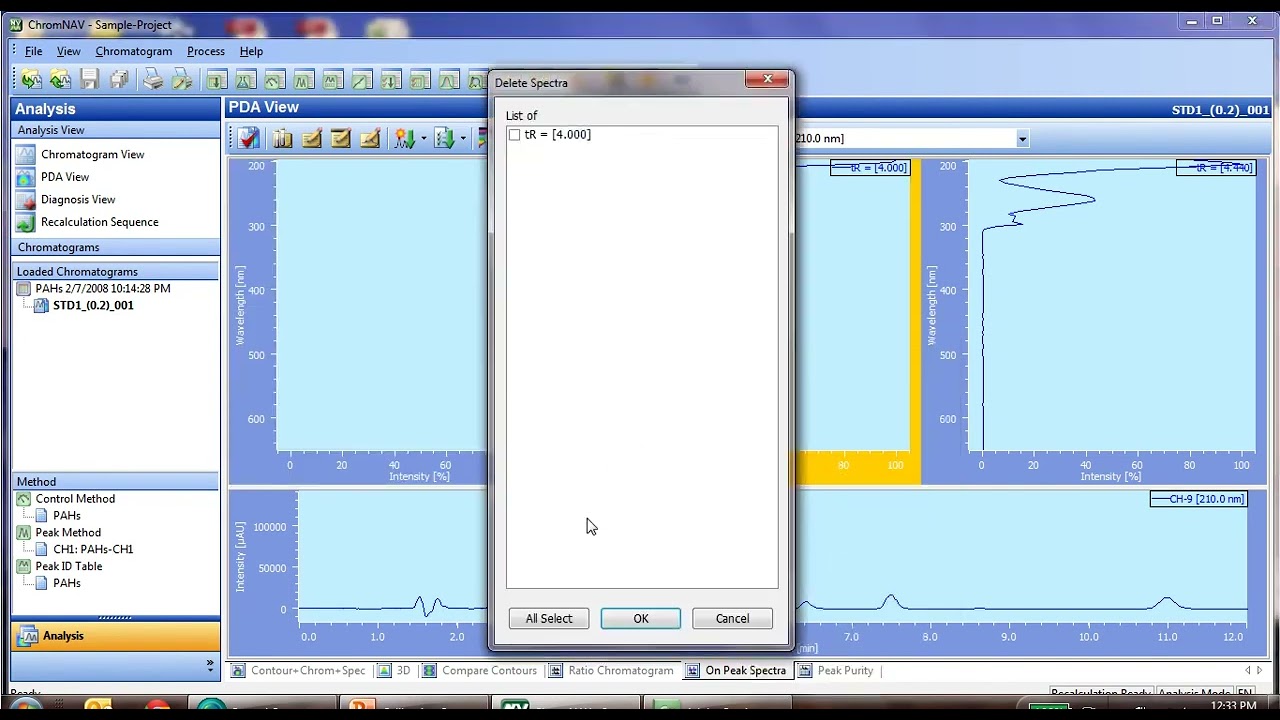Collapse the Analysis View section header
This screenshot has height=720, width=1280.
coord(116,130)
